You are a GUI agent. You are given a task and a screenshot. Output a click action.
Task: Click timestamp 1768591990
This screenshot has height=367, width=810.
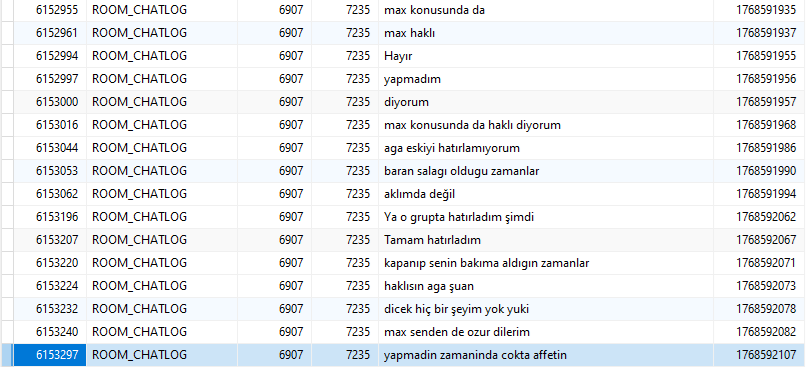[759, 171]
